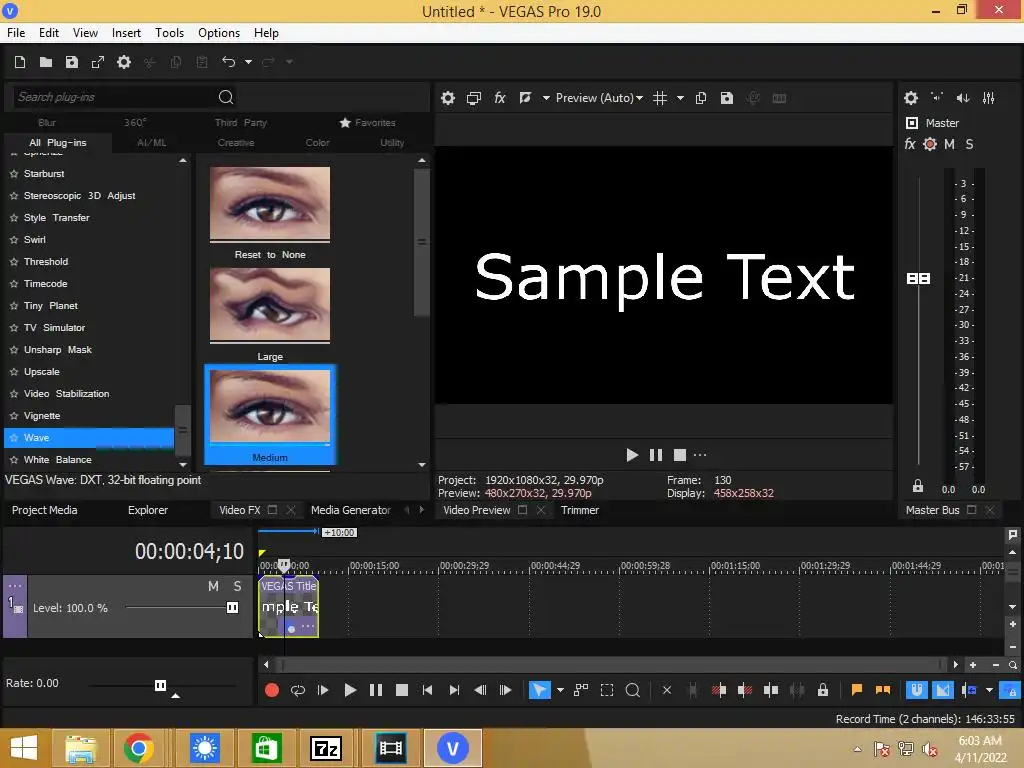Select the Color plug-in category
This screenshot has height=768, width=1024.
point(317,142)
